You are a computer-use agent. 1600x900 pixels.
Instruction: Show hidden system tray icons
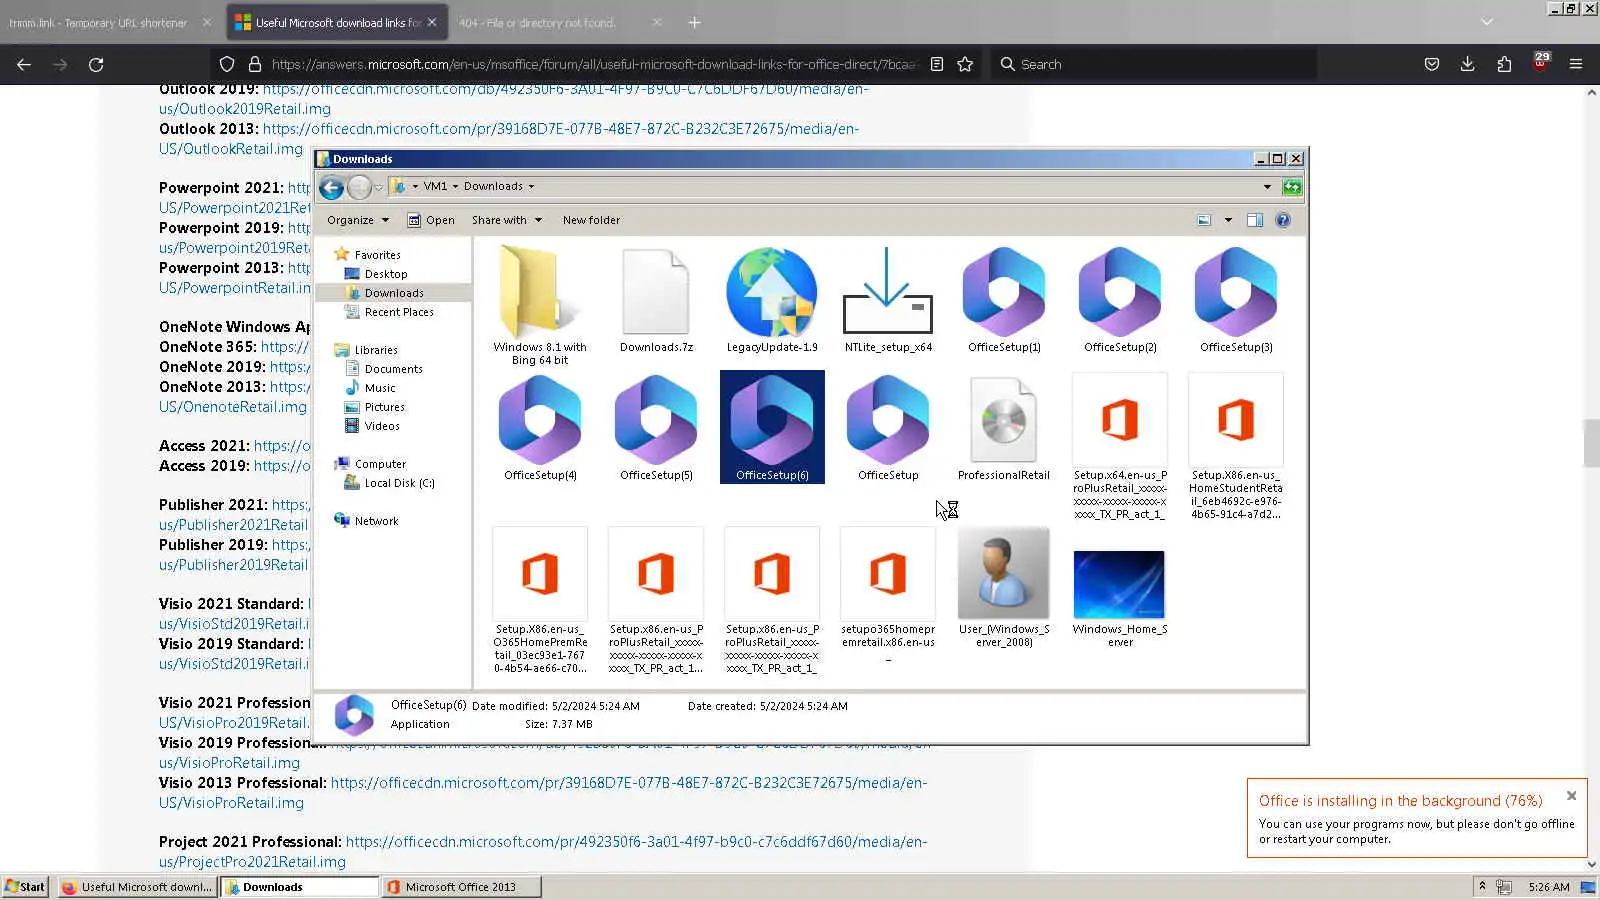click(1482, 887)
